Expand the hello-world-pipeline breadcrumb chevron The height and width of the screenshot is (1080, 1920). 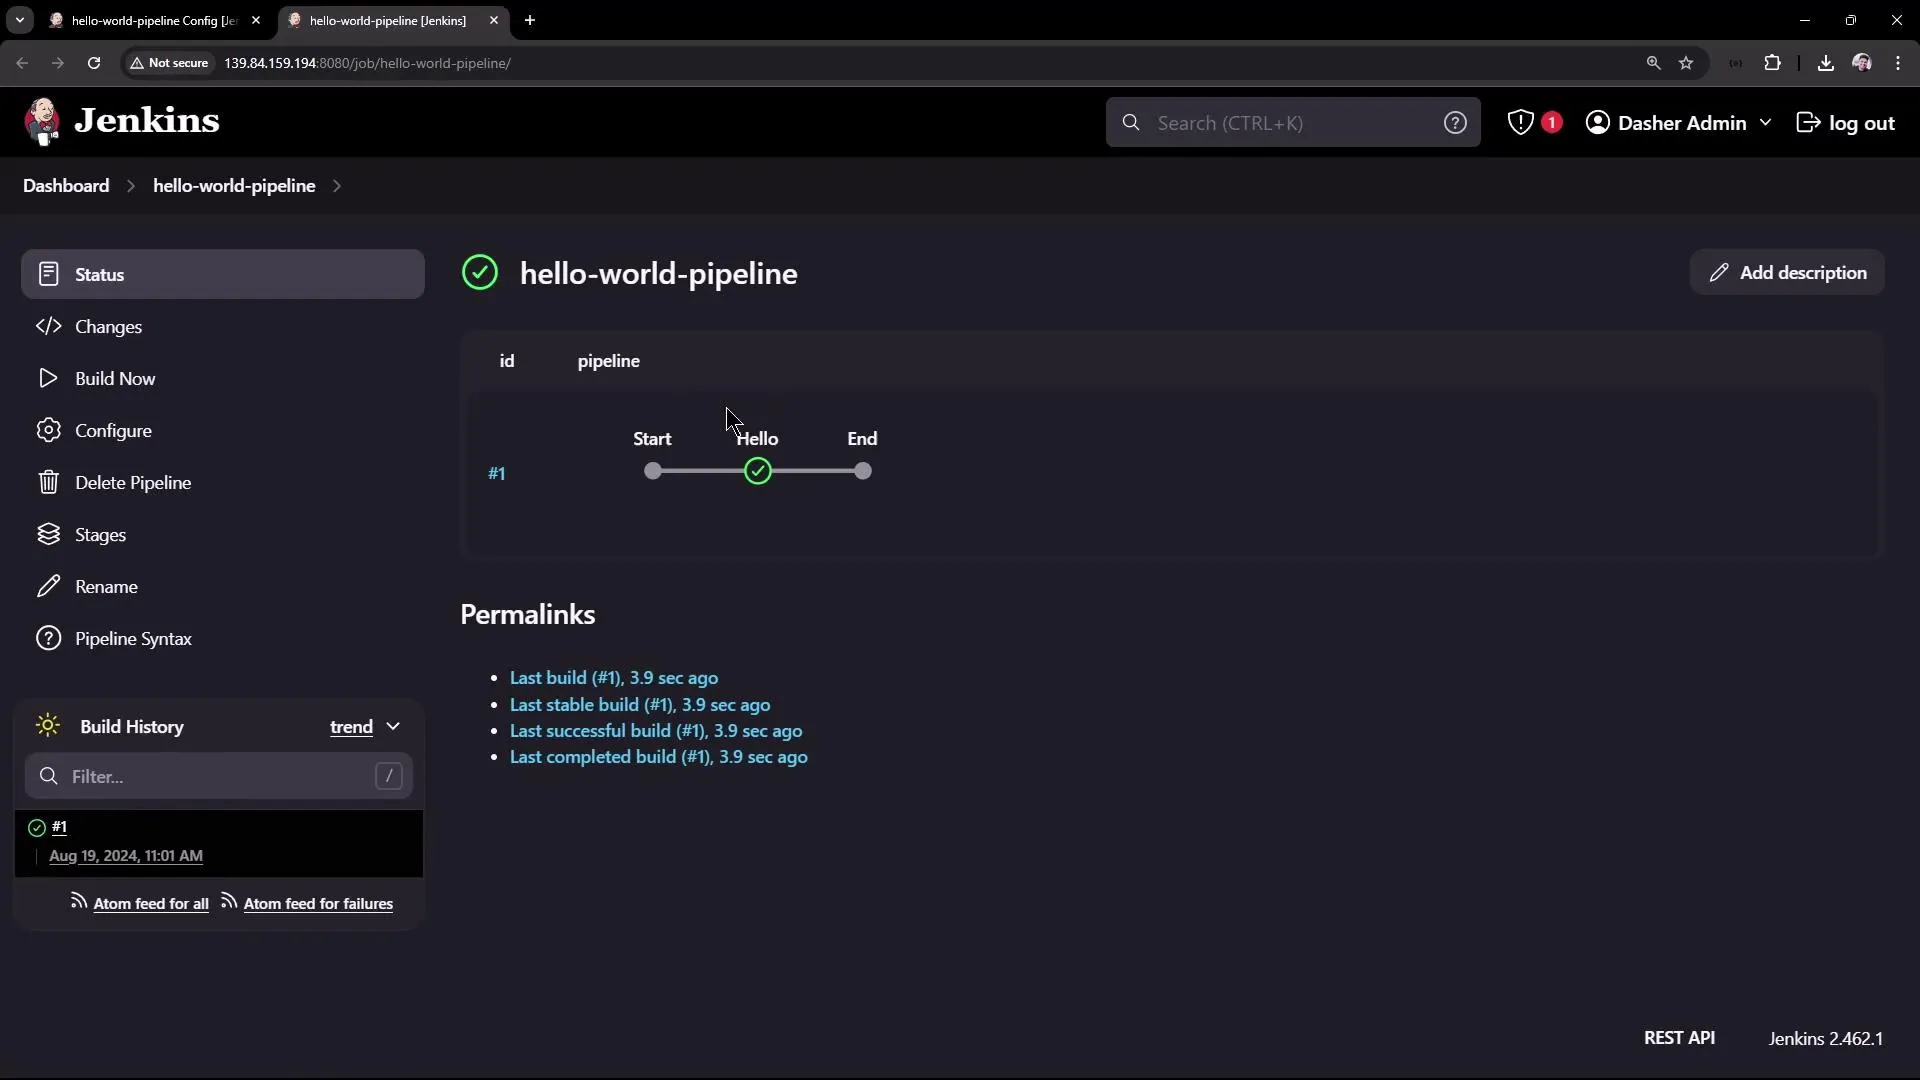coord(336,186)
